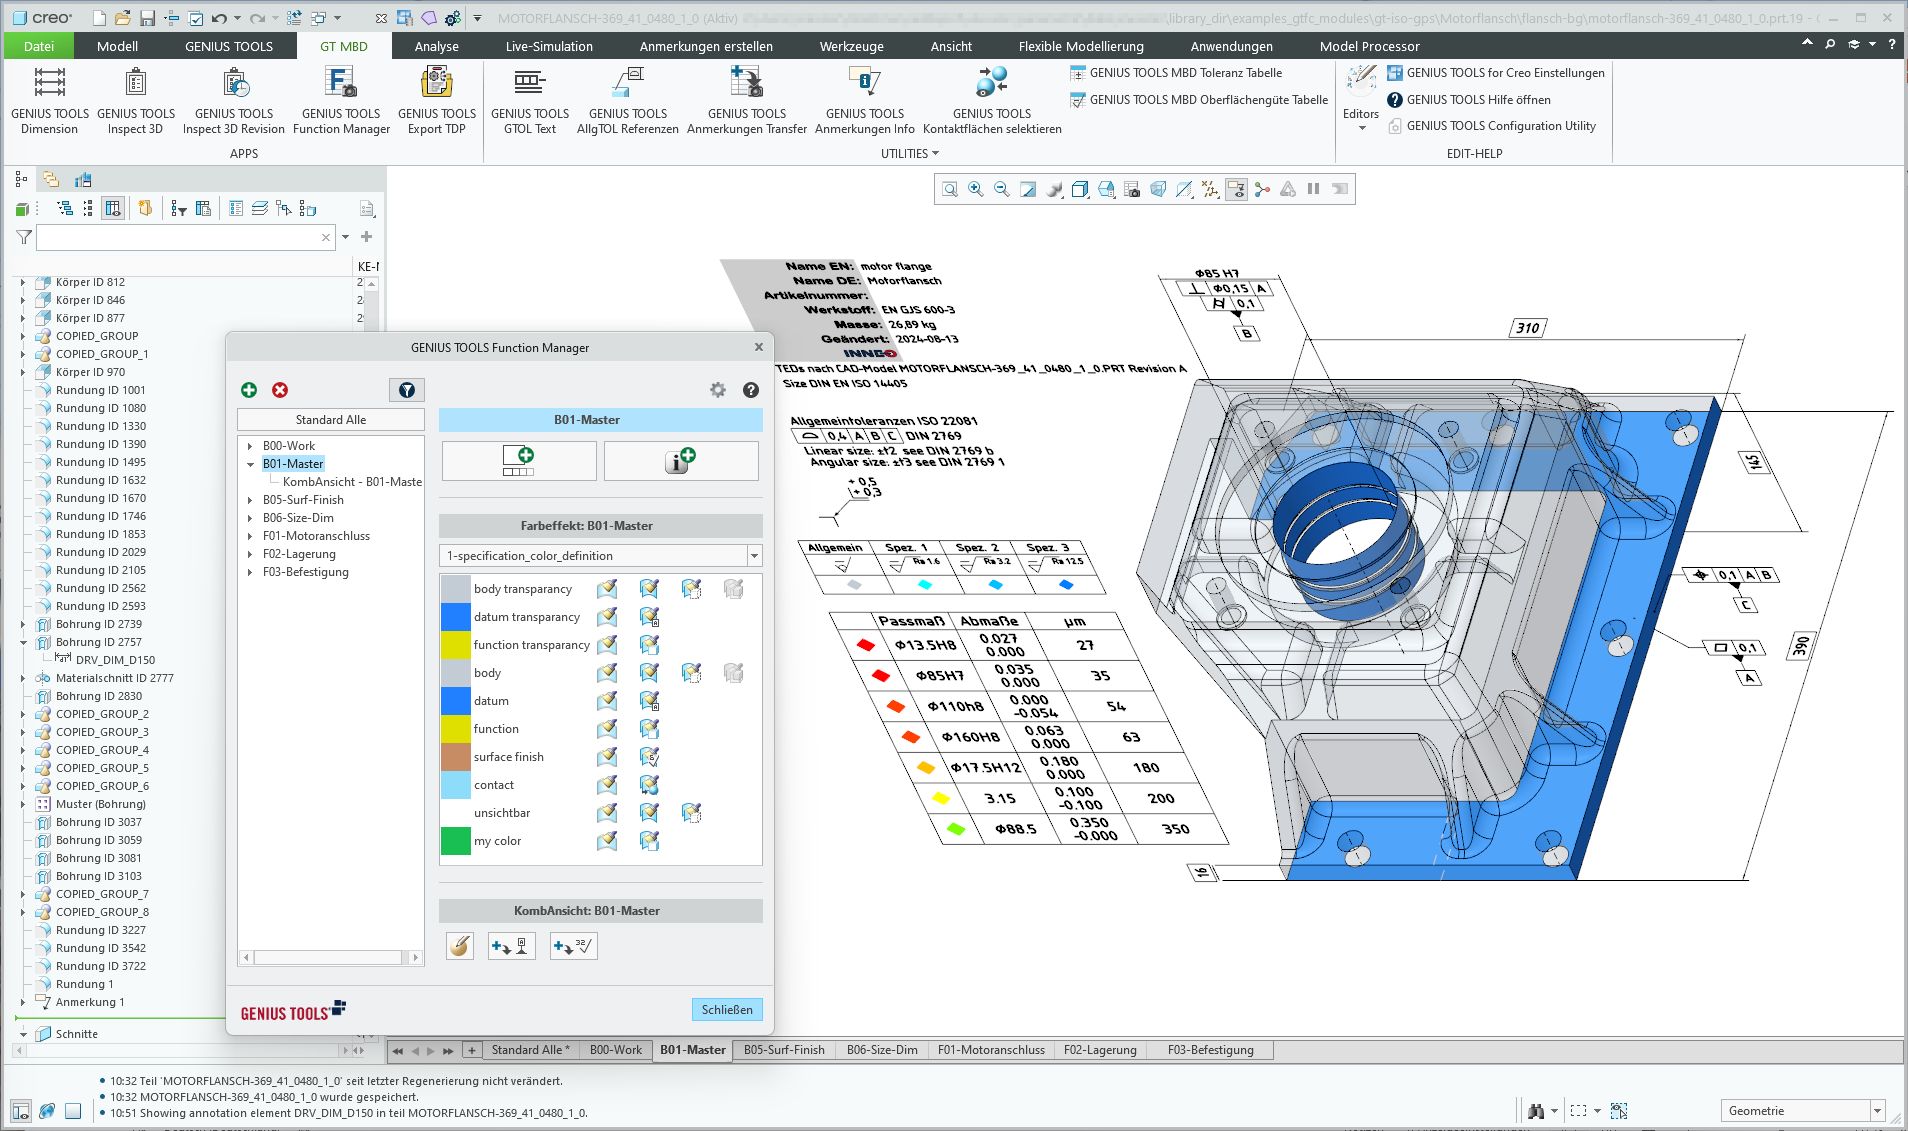Open GENIUS TOOLS Inspect 3D Revision

(234, 99)
